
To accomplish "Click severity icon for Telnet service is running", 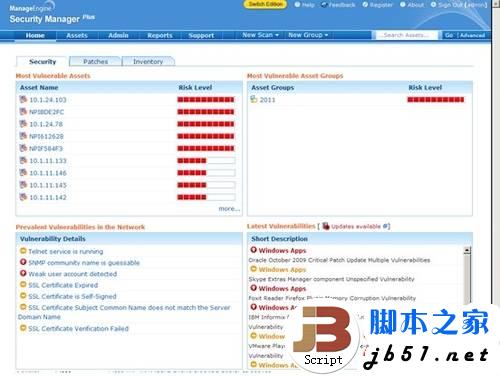I will coord(23,251).
